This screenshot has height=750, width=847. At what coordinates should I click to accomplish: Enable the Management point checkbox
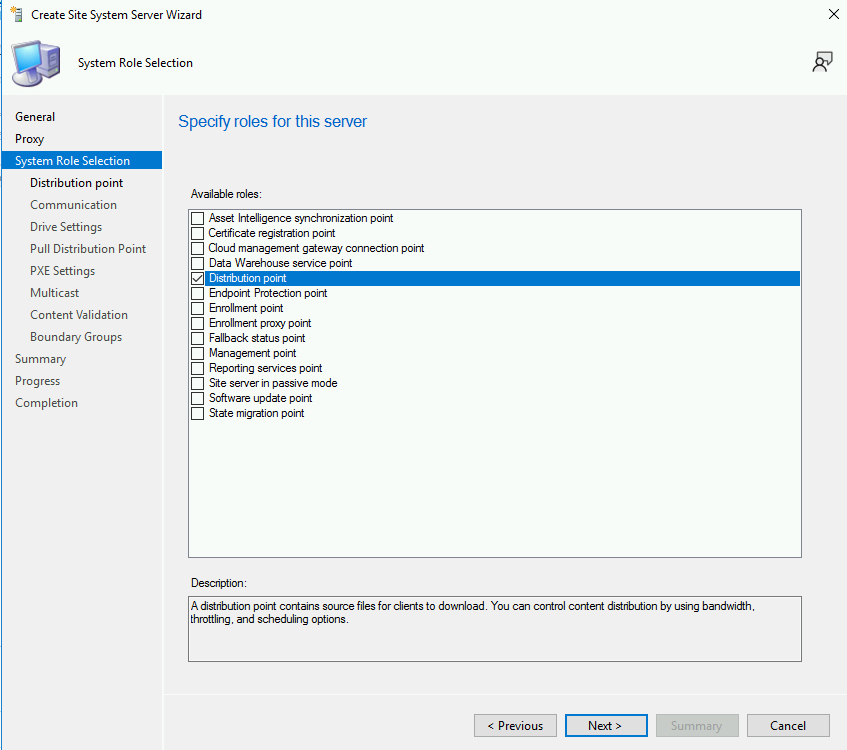click(x=197, y=353)
